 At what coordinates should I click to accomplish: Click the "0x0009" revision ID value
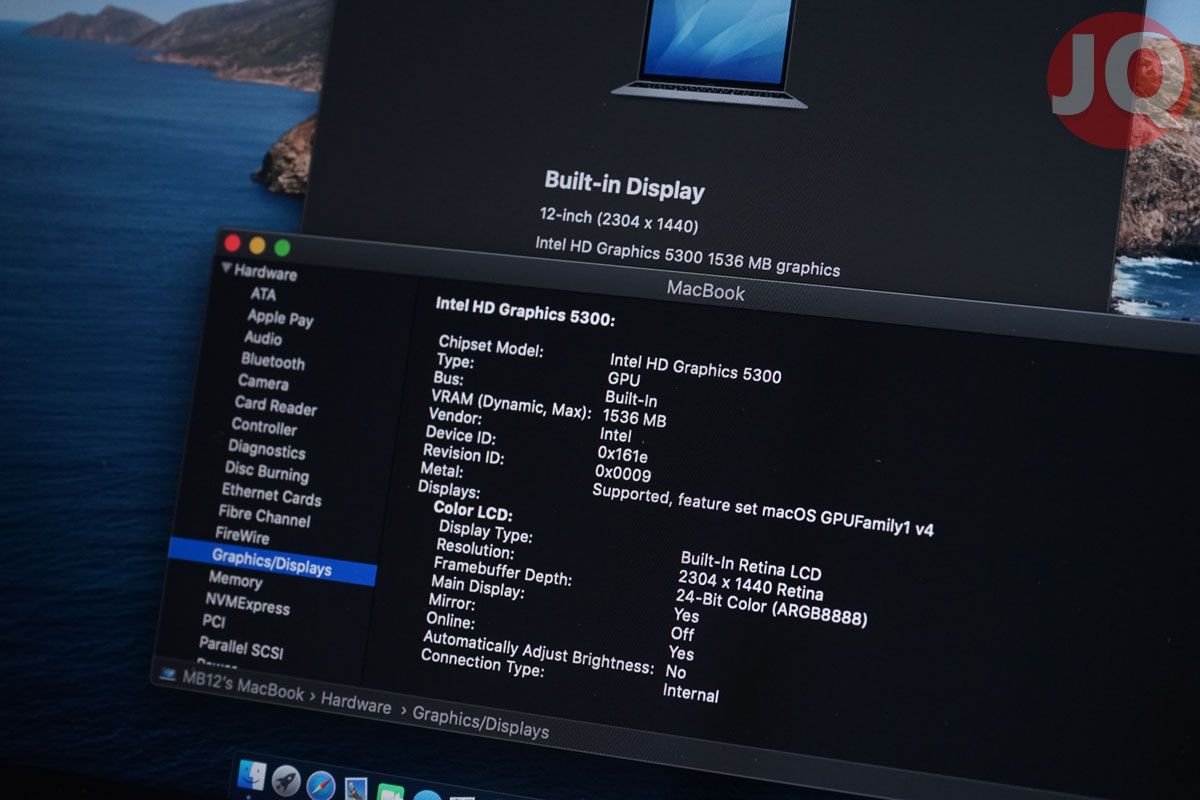tap(622, 474)
